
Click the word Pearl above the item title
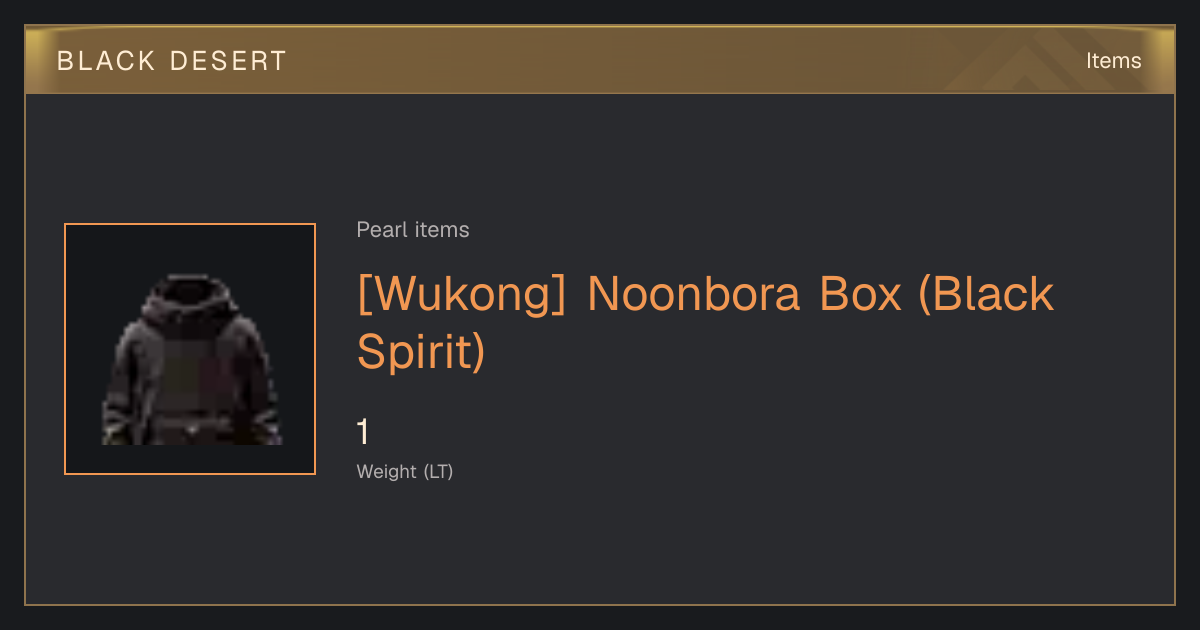[x=382, y=230]
